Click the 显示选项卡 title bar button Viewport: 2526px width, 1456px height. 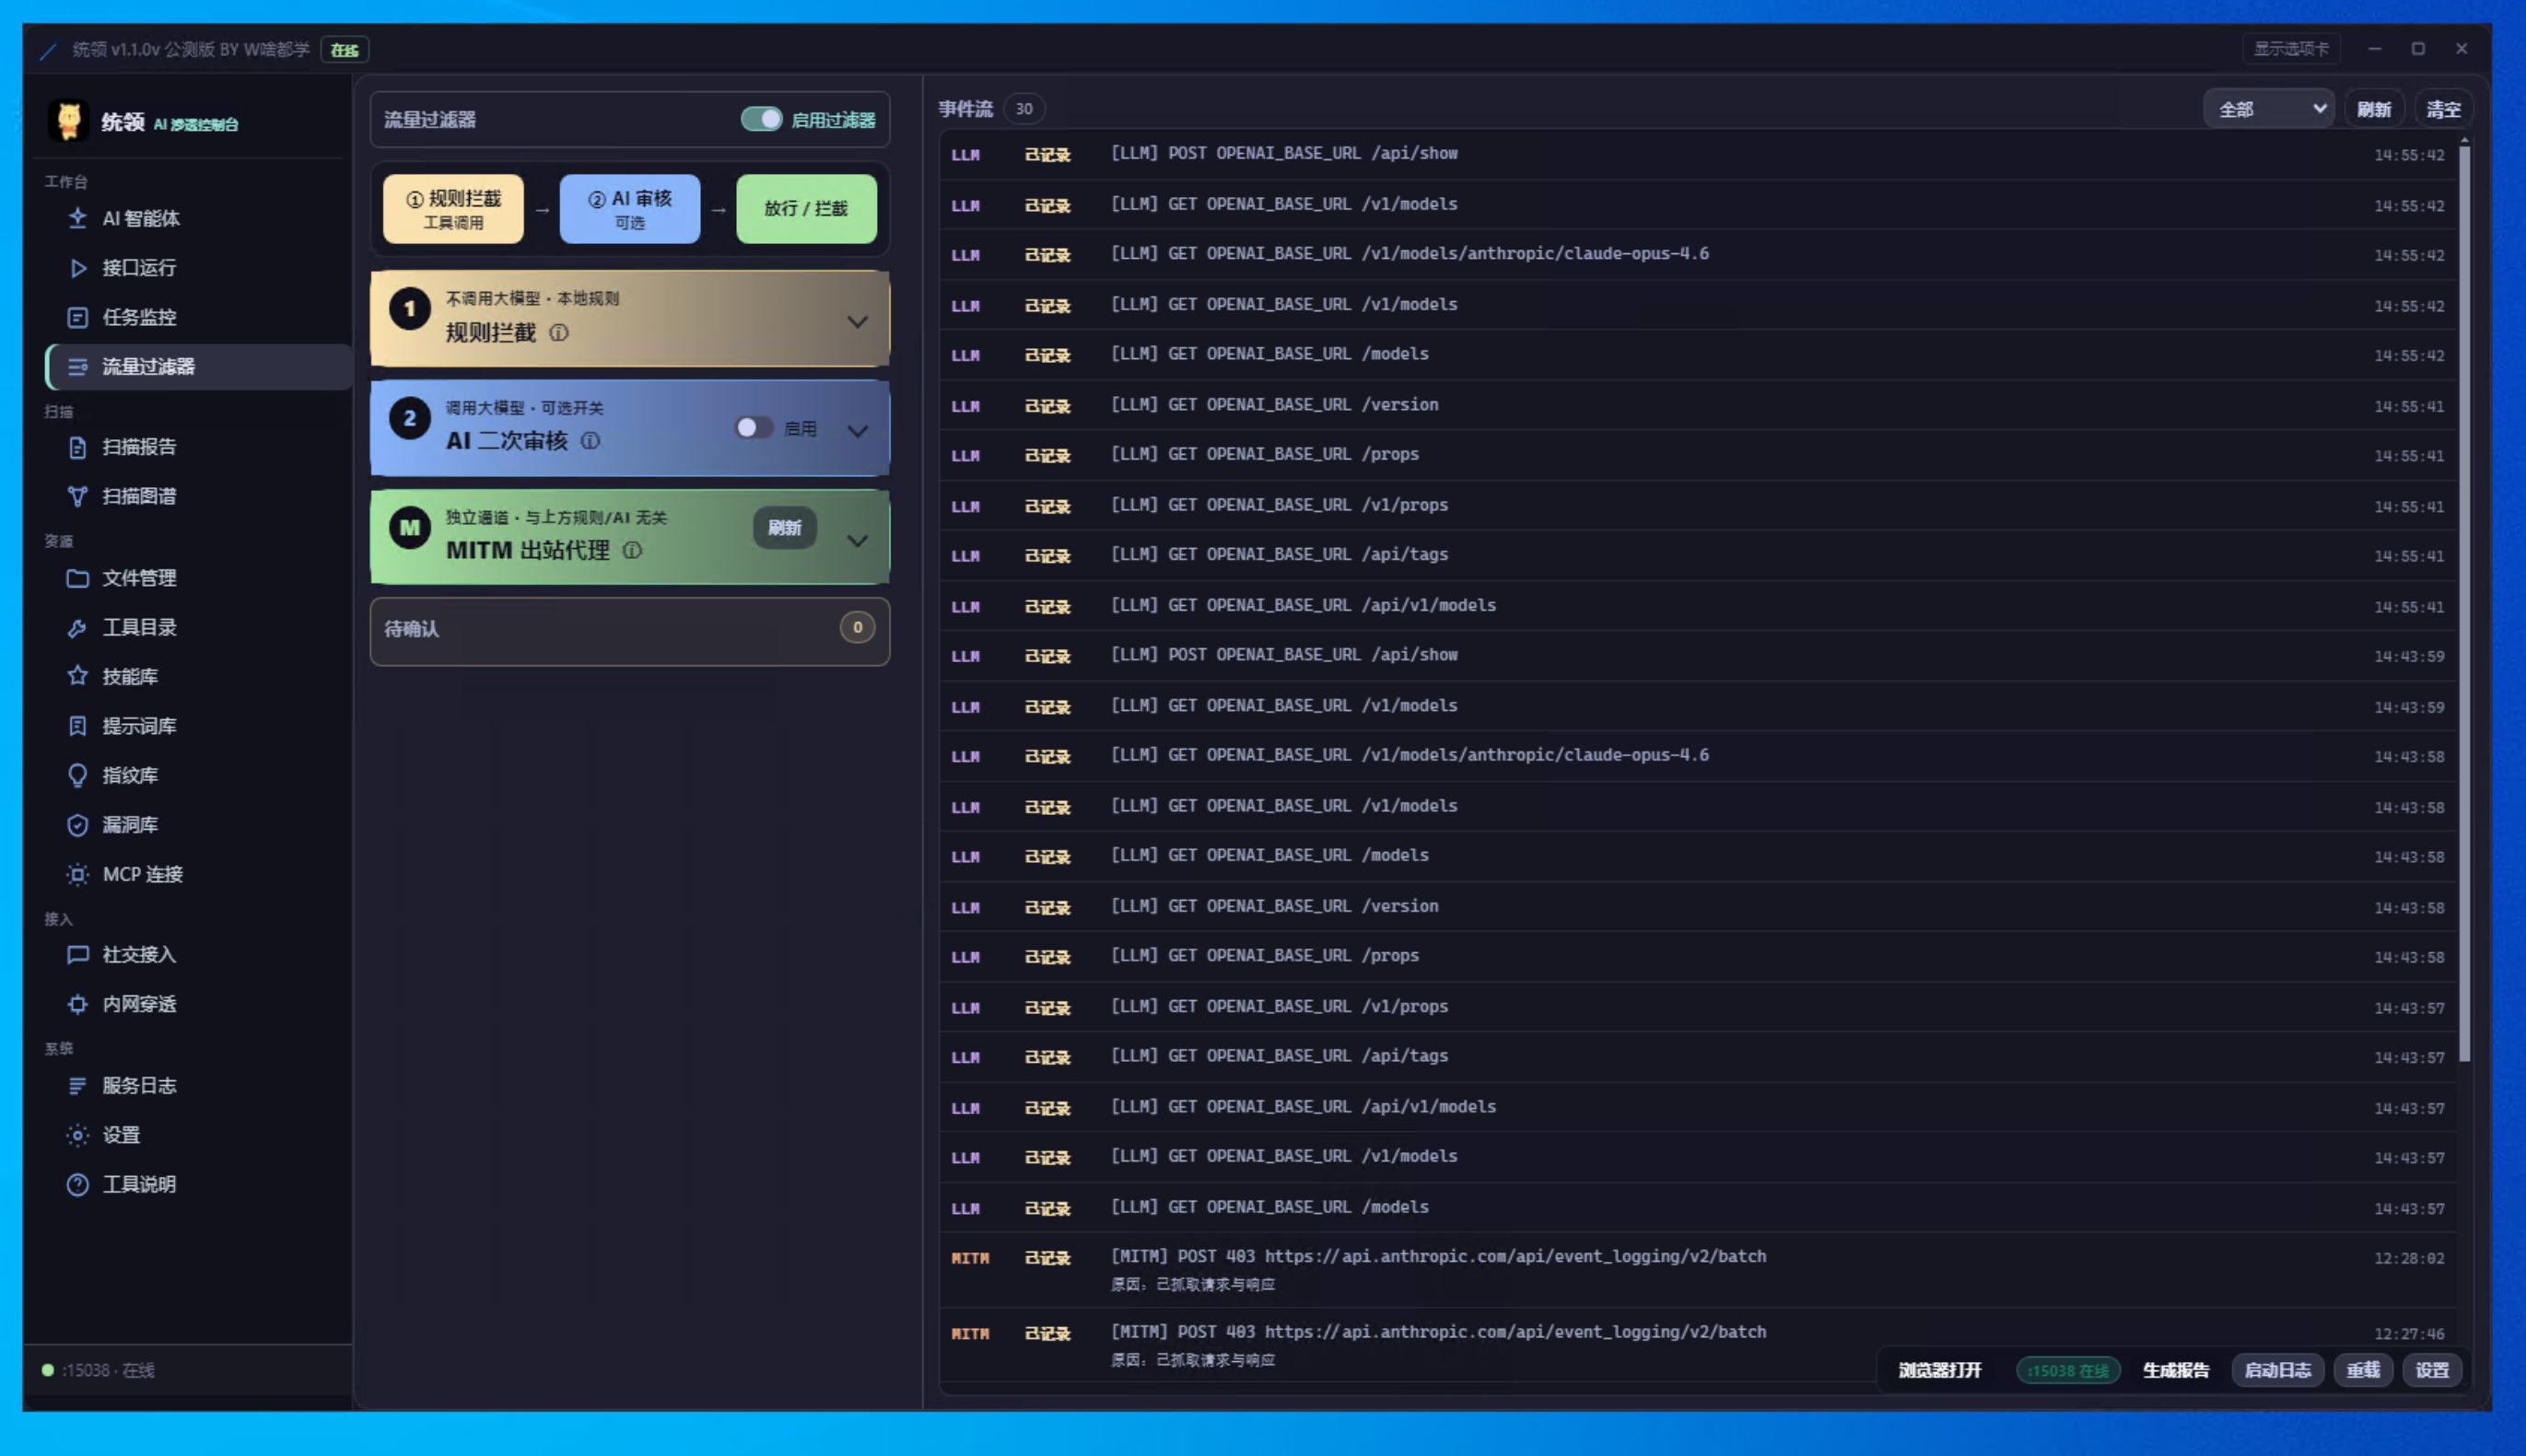tap(2291, 48)
